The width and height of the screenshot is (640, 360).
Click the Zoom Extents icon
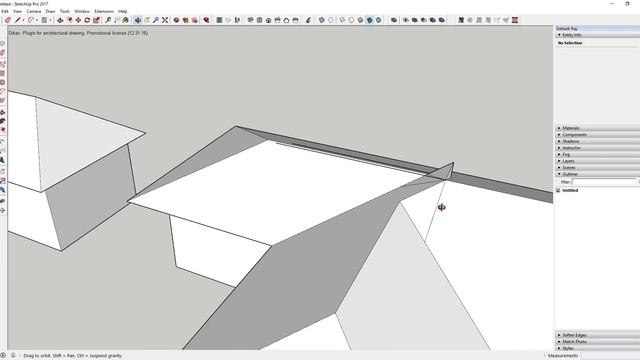pyautogui.click(x=165, y=20)
